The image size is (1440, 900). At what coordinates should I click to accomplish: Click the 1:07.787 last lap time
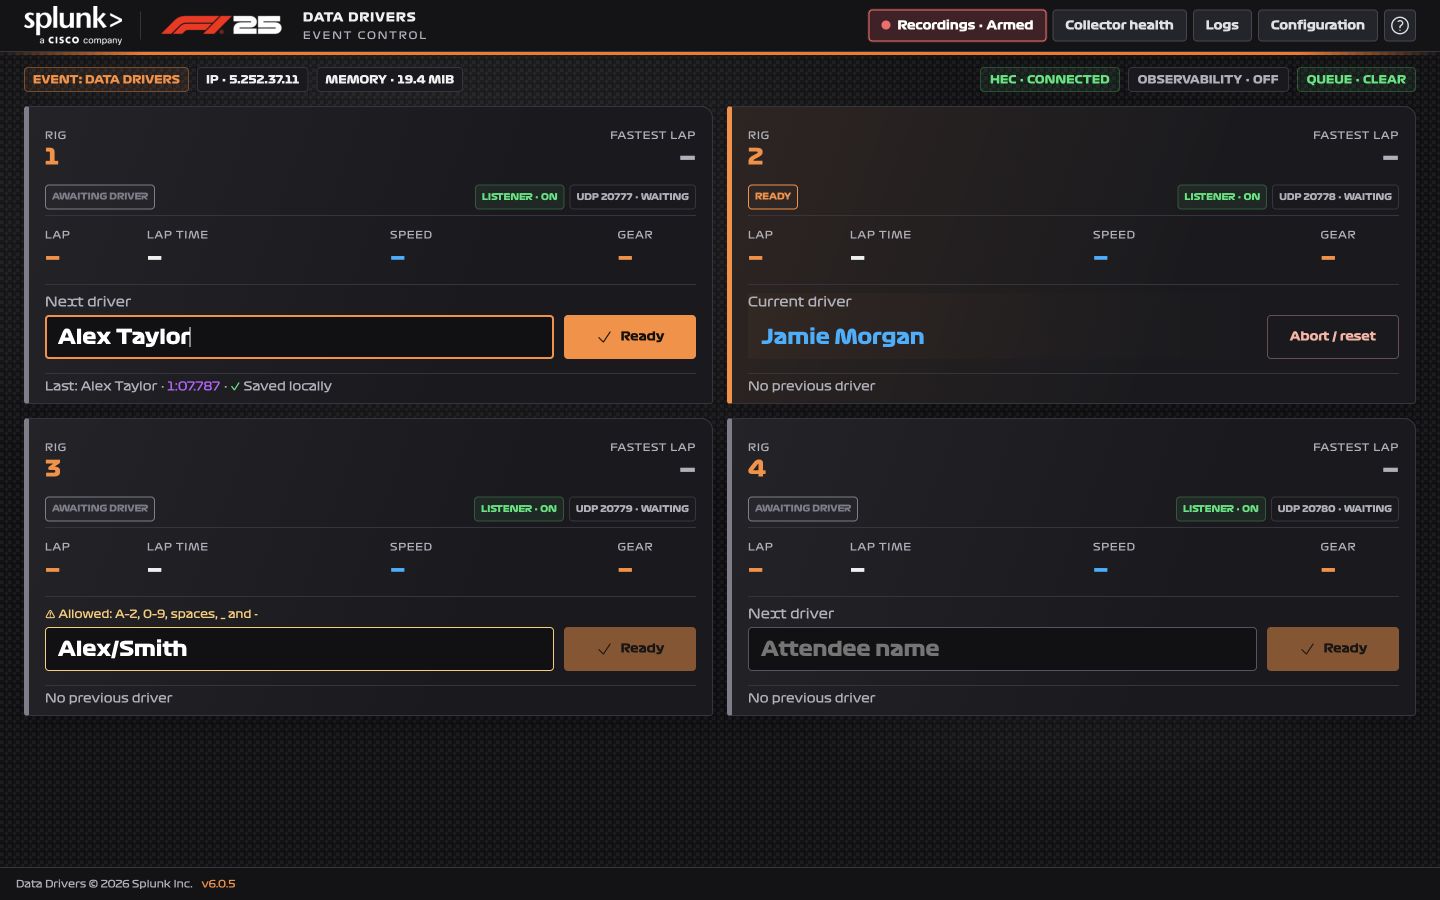pyautogui.click(x=193, y=386)
